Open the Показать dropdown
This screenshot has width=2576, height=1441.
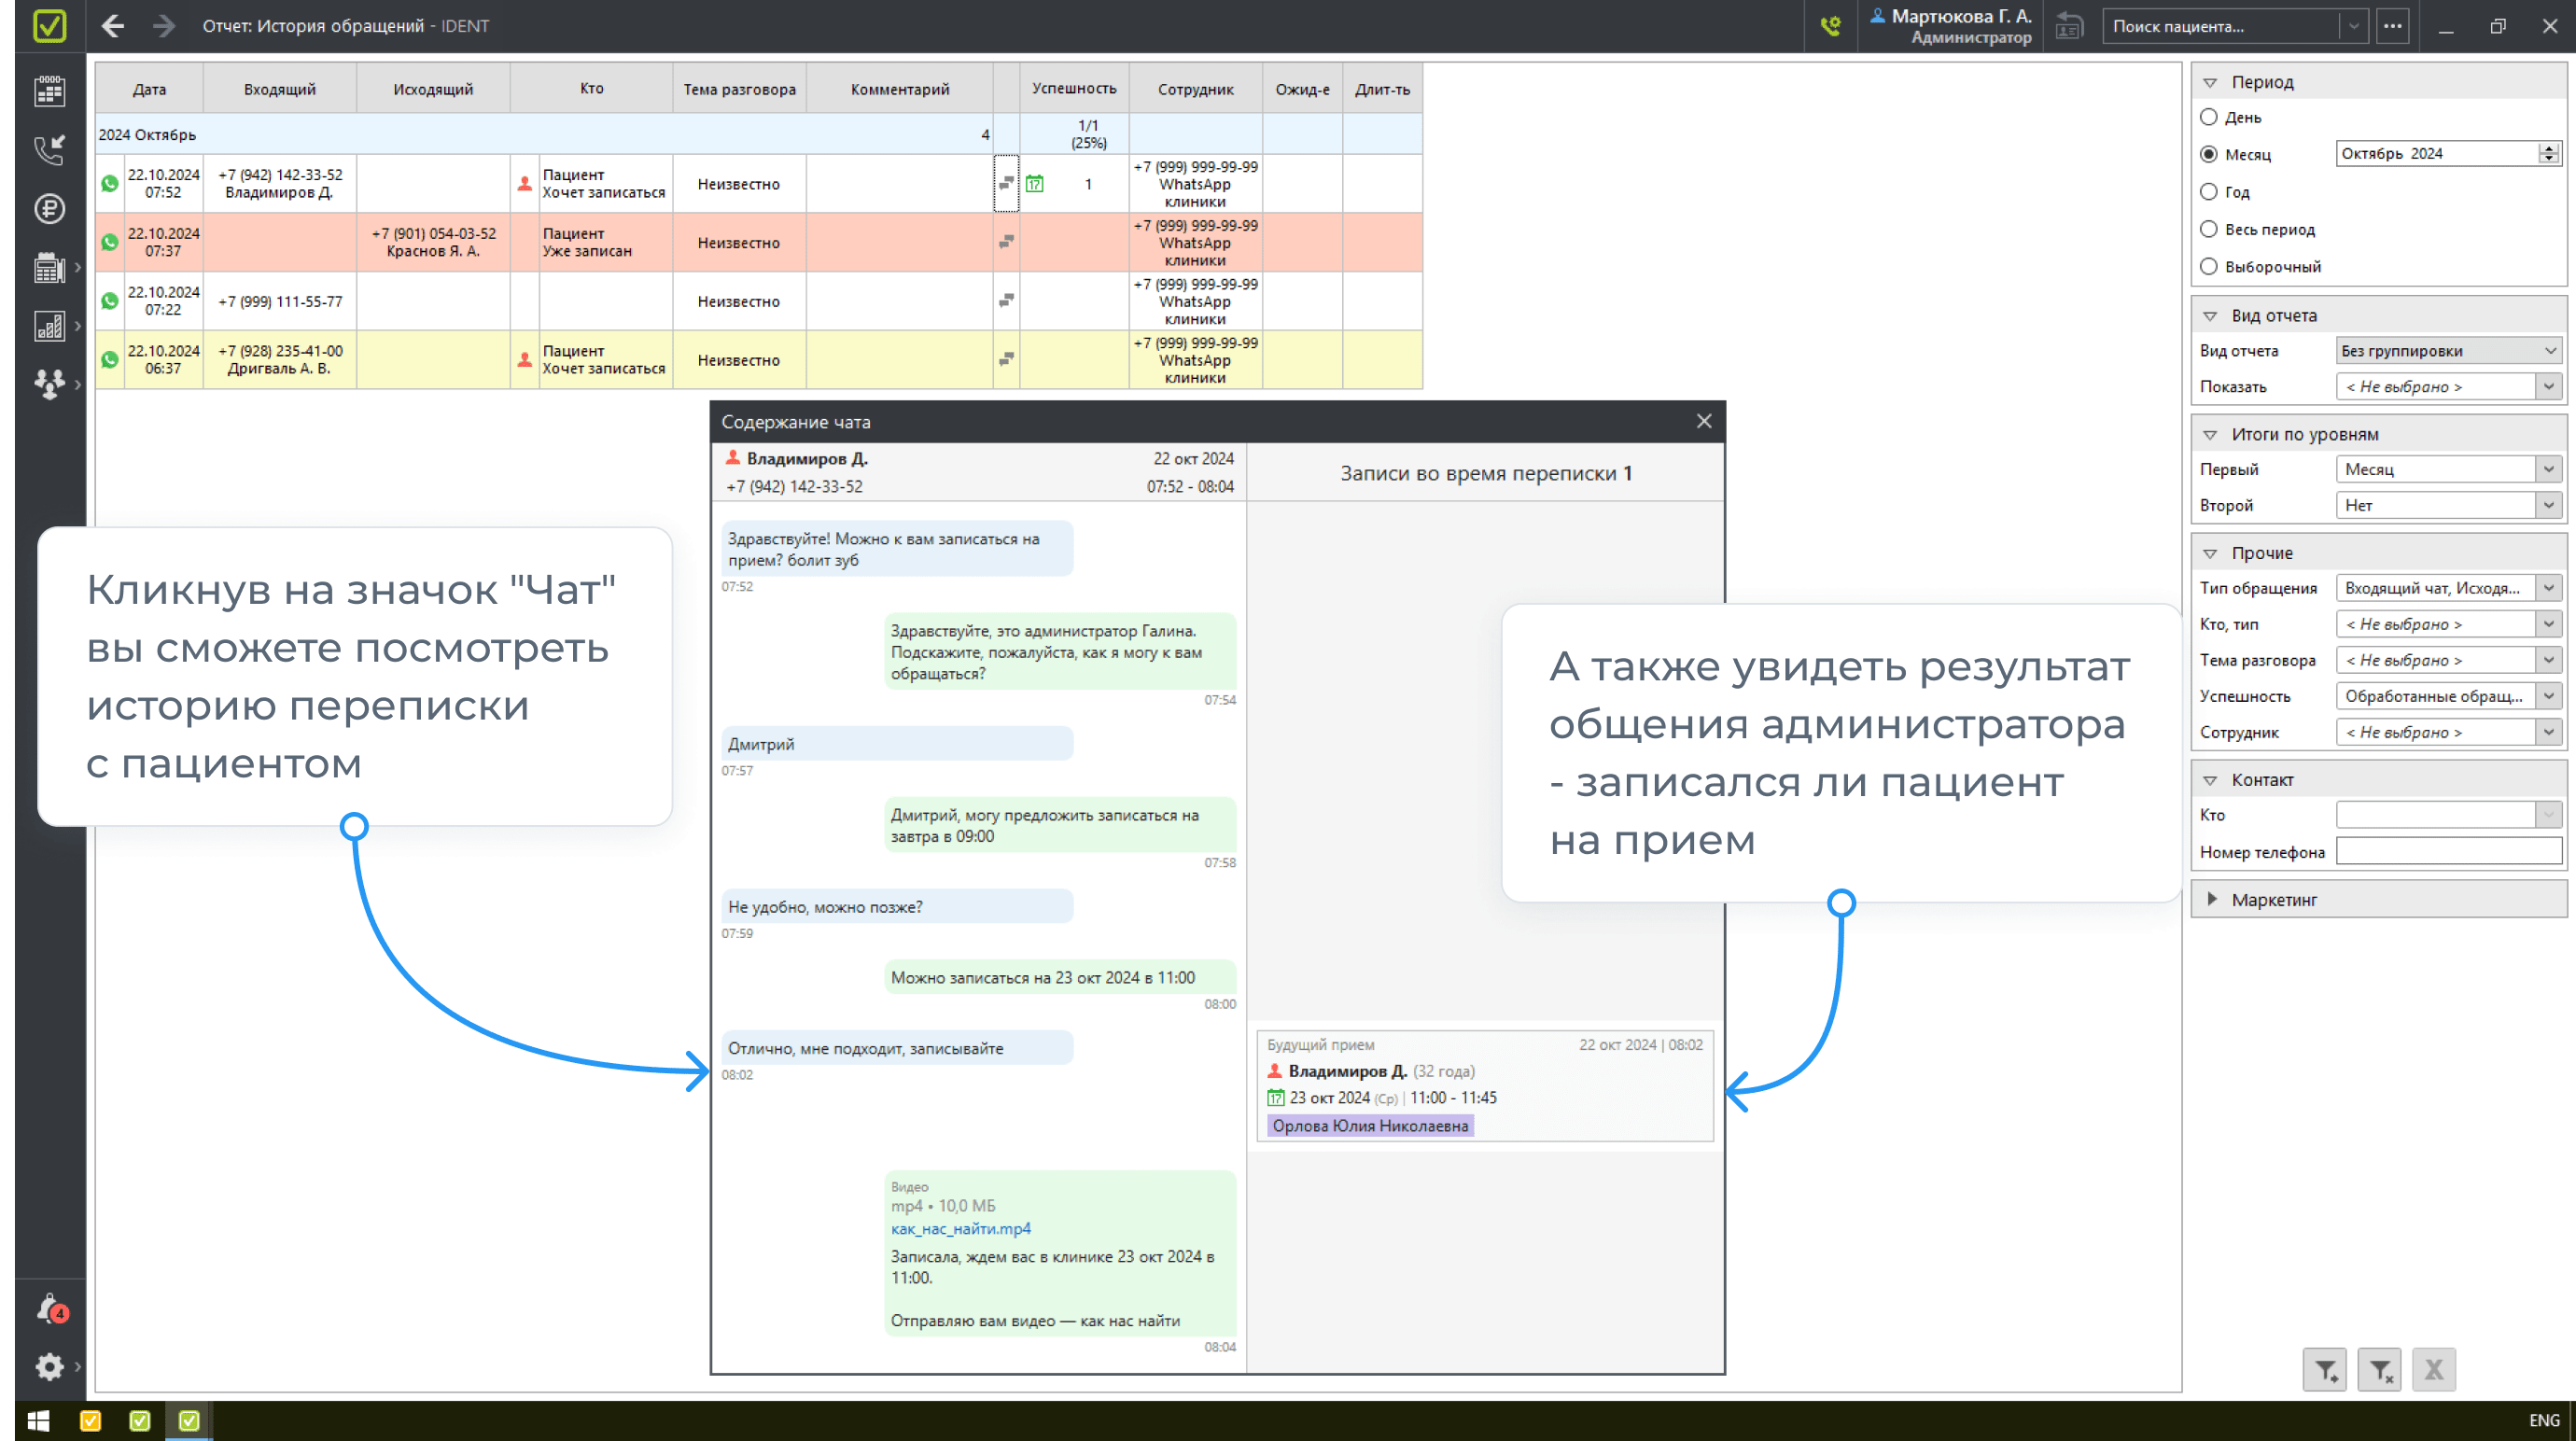coord(2448,386)
